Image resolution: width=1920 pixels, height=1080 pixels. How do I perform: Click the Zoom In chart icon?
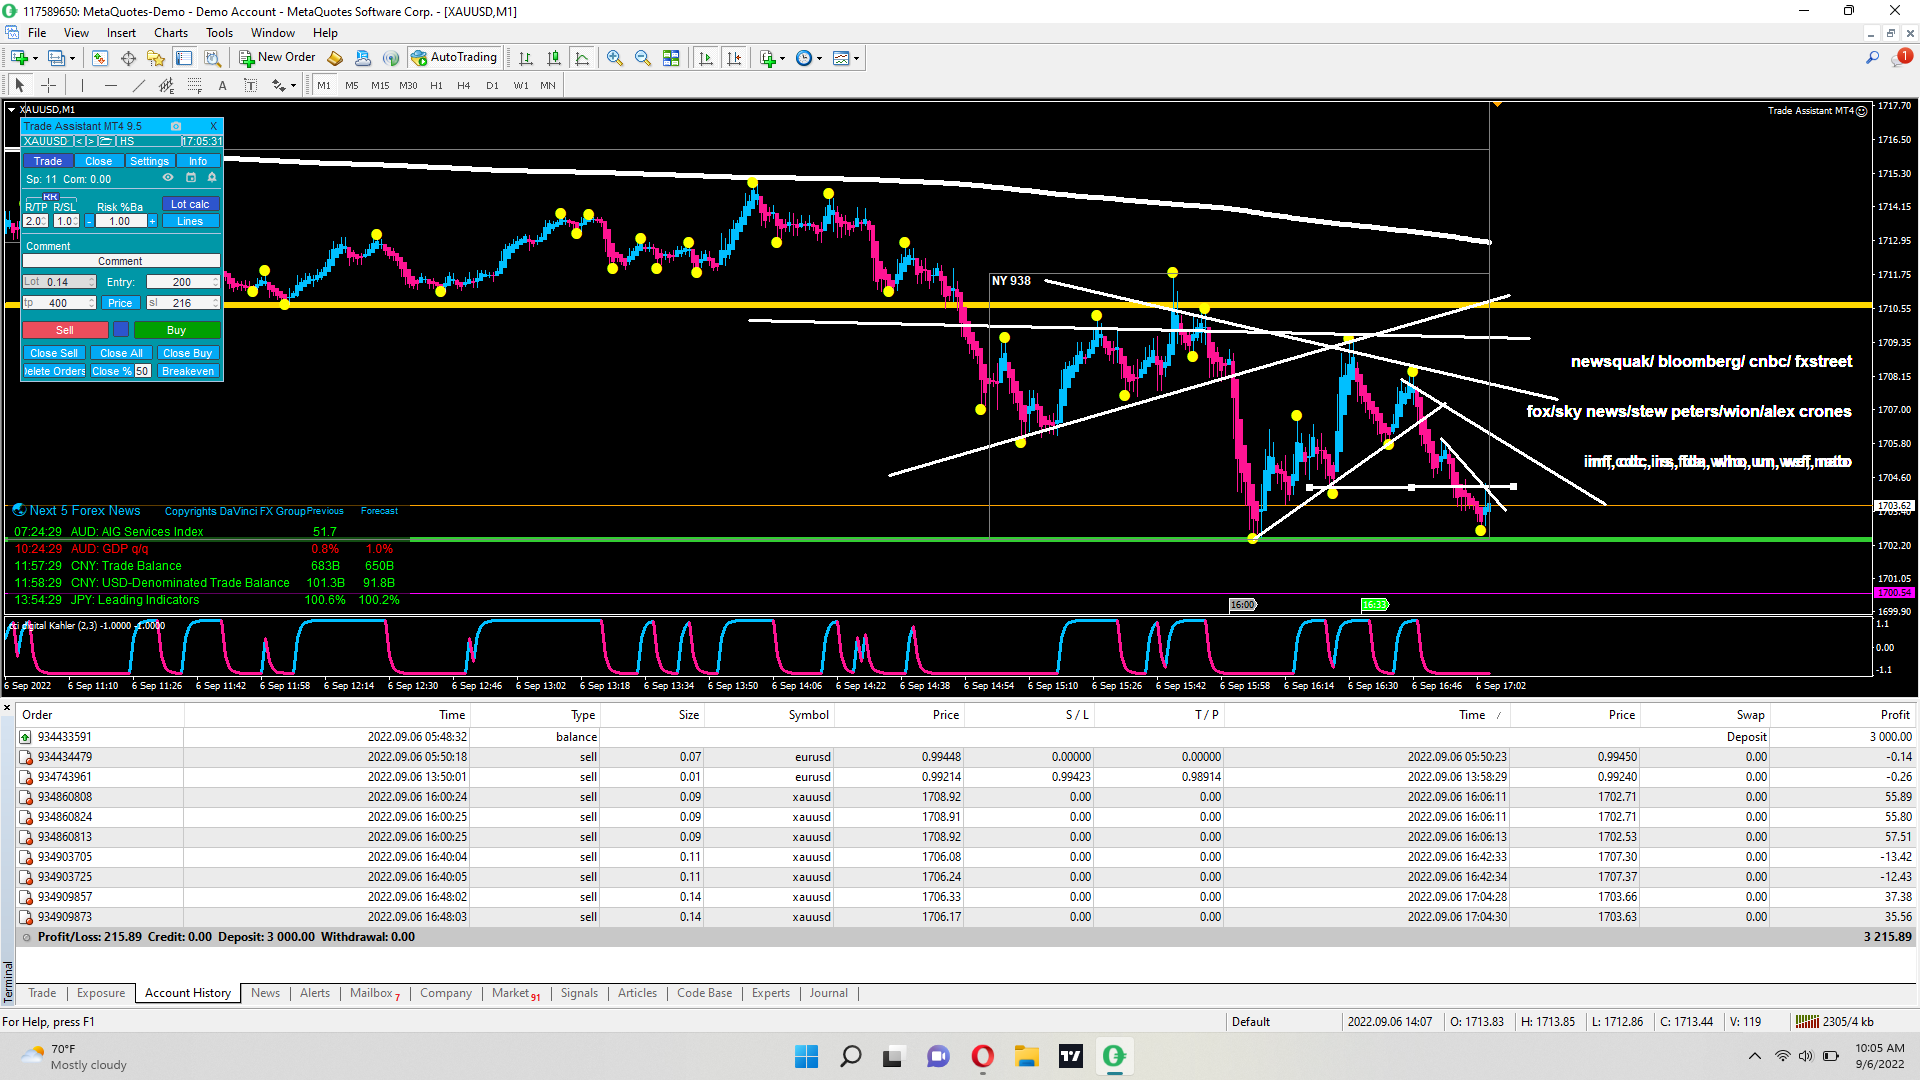pyautogui.click(x=614, y=58)
